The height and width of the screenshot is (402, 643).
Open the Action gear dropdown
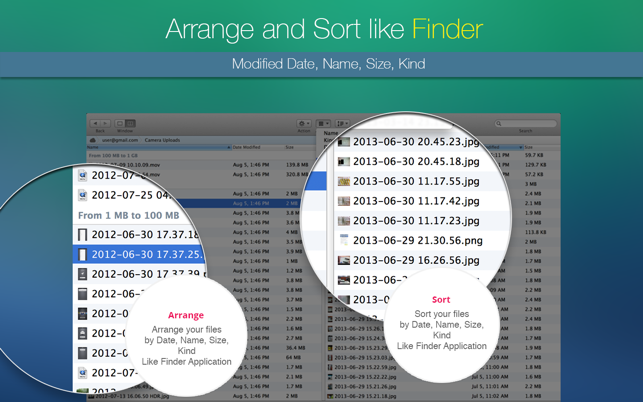[x=304, y=123]
